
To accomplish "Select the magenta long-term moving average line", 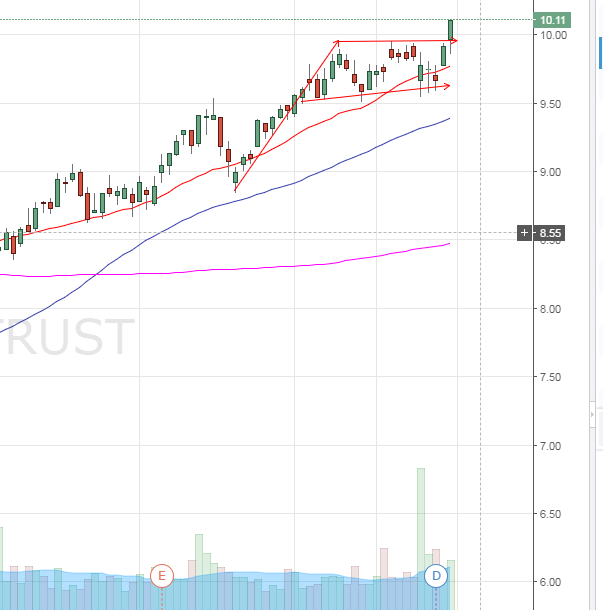I will pyautogui.click(x=200, y=270).
